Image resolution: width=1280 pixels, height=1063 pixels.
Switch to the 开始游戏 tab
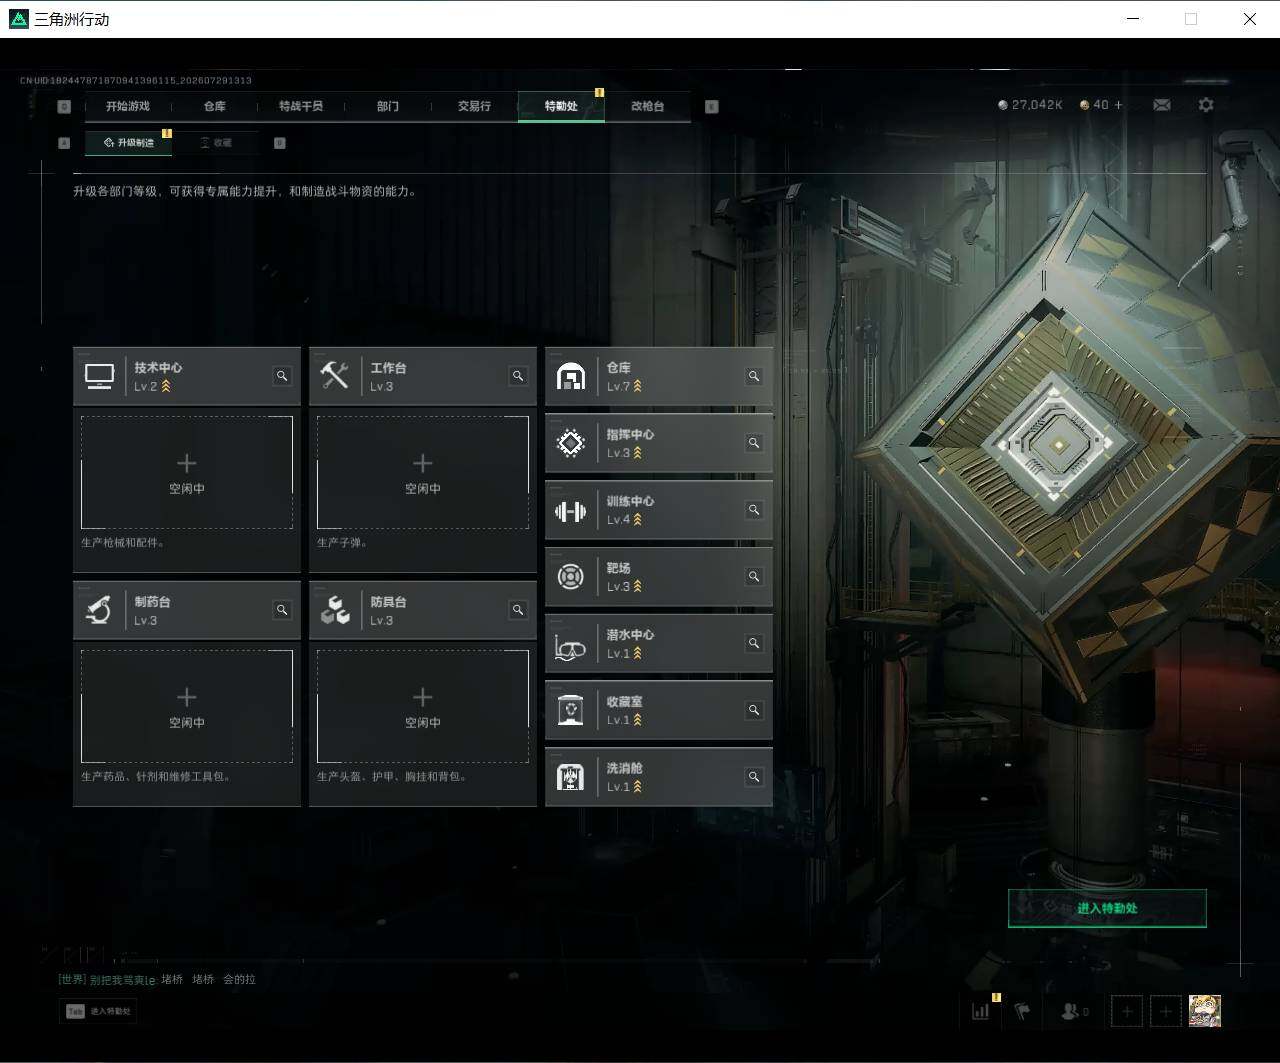click(128, 106)
